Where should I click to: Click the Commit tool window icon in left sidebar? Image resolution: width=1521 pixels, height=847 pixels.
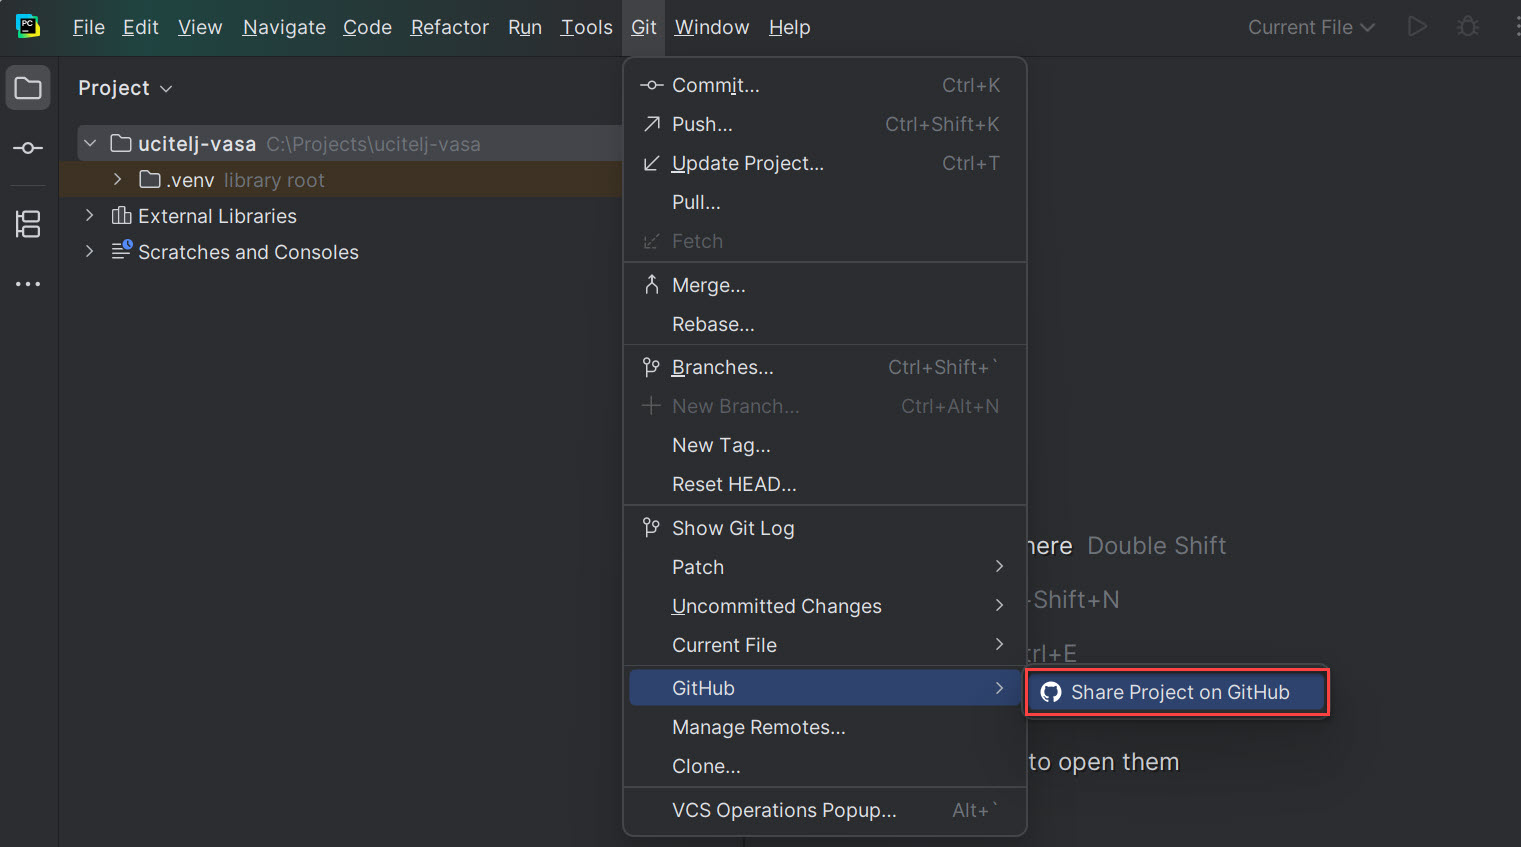(27, 147)
